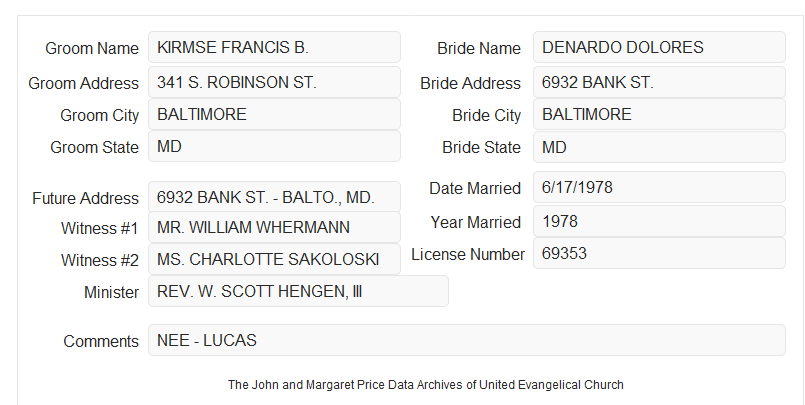This screenshot has height=405, width=805.
Task: Click the License Number field
Action: [x=659, y=253]
